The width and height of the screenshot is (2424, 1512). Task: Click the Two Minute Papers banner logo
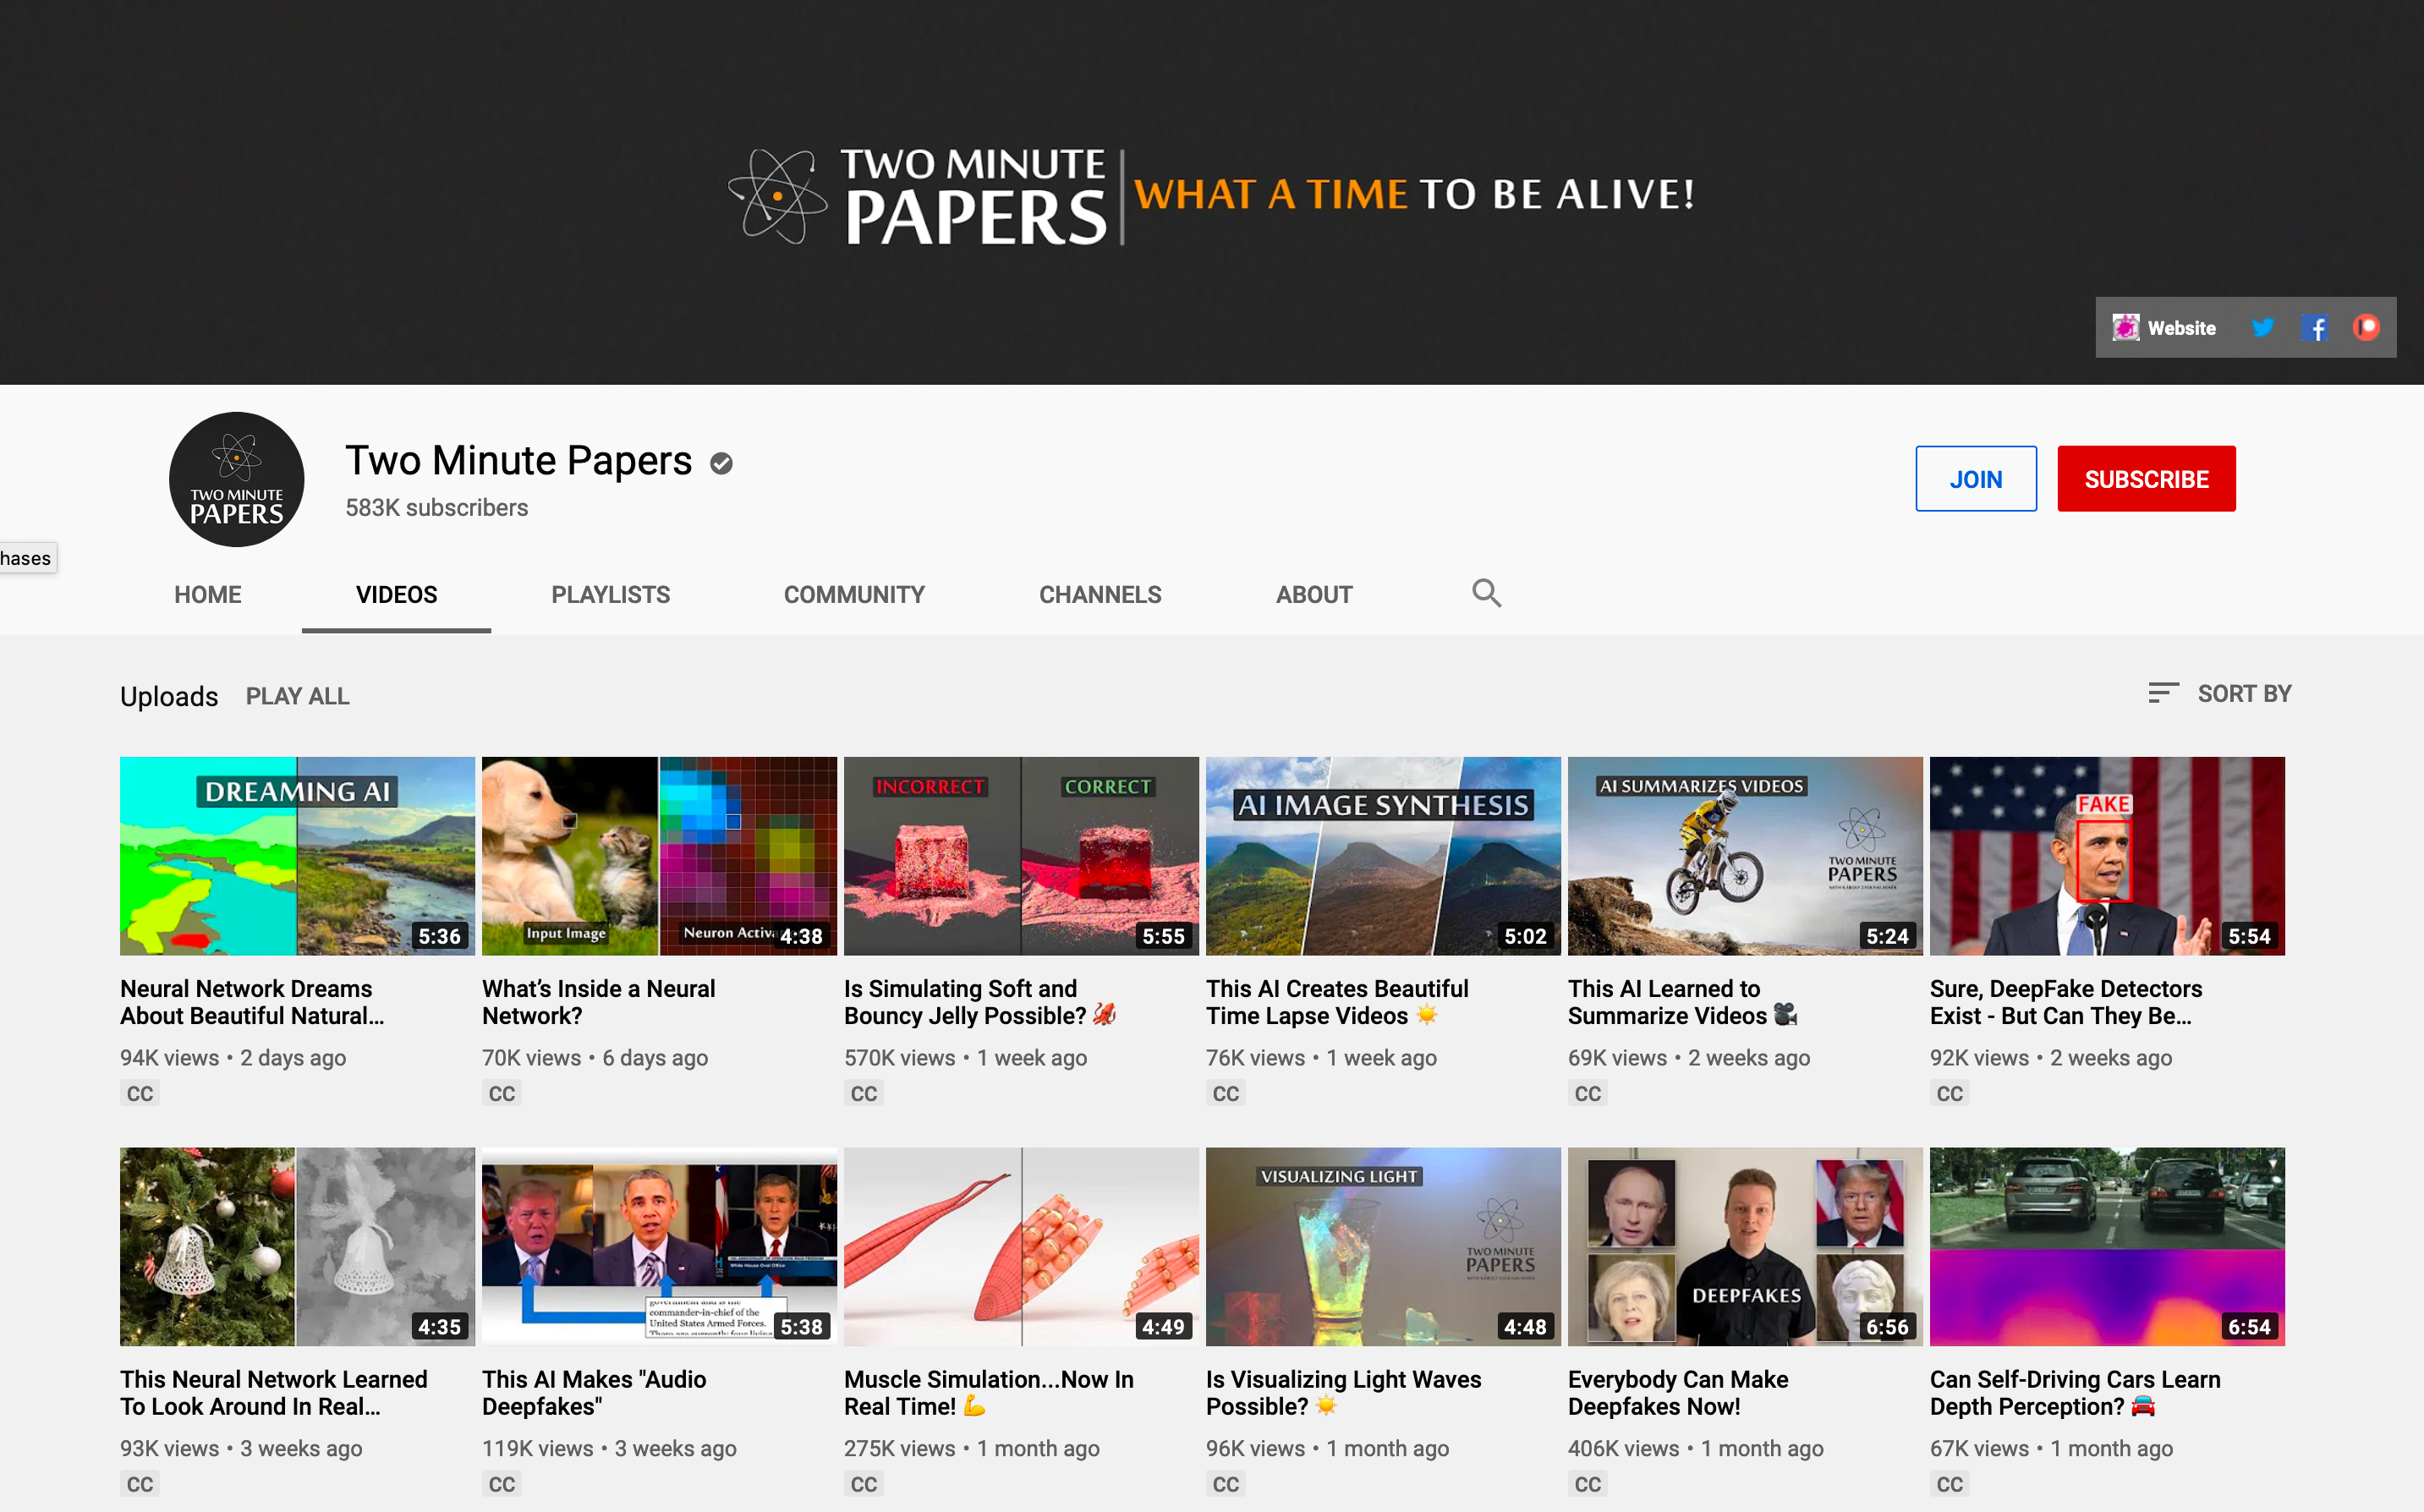[x=917, y=196]
